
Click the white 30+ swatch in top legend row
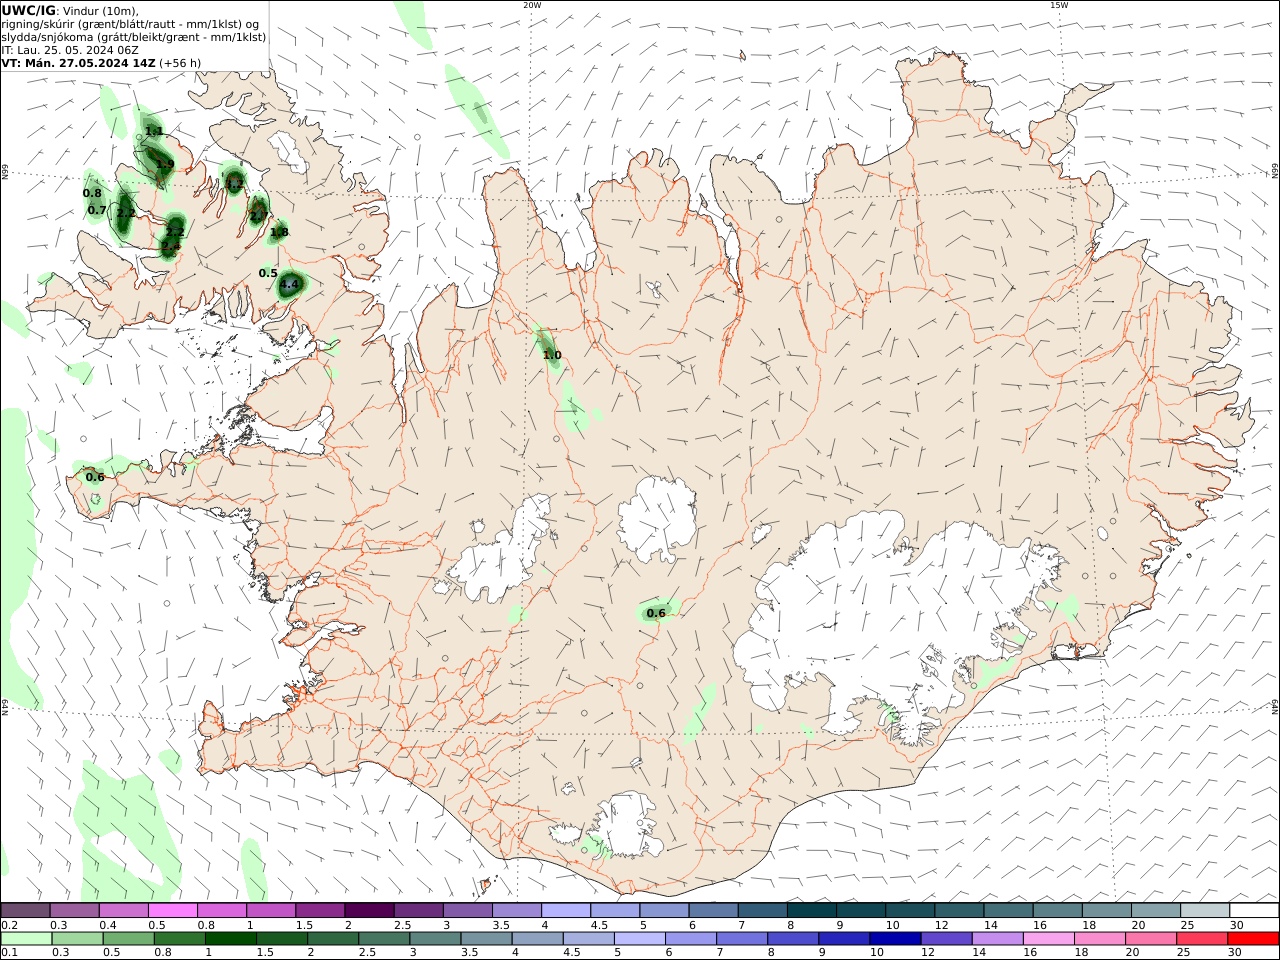coord(1254,910)
